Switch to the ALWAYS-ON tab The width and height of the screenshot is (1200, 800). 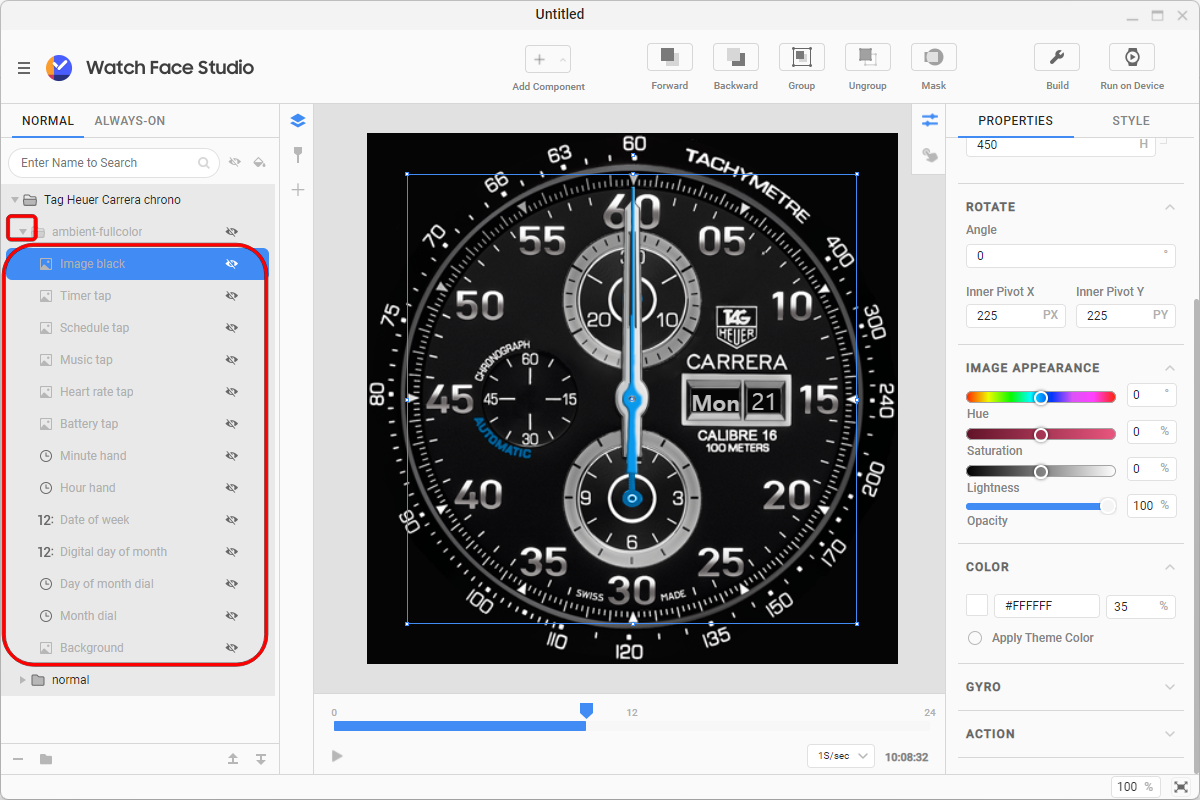coord(130,121)
